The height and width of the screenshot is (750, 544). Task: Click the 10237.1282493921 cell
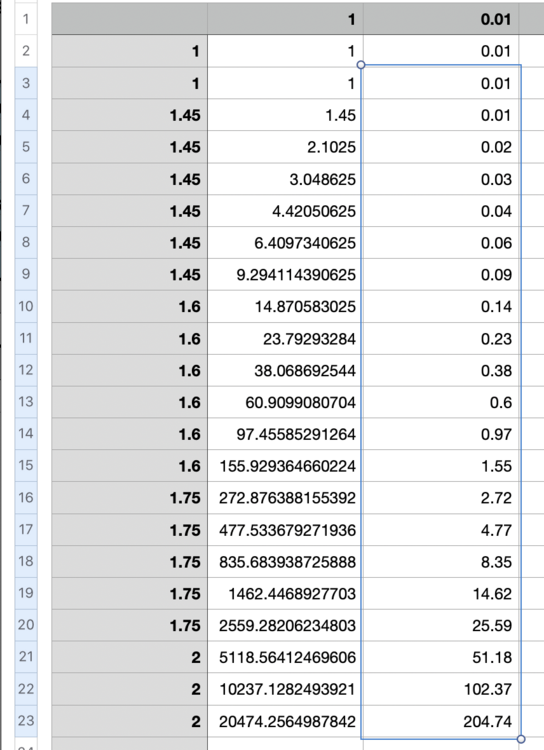click(285, 689)
